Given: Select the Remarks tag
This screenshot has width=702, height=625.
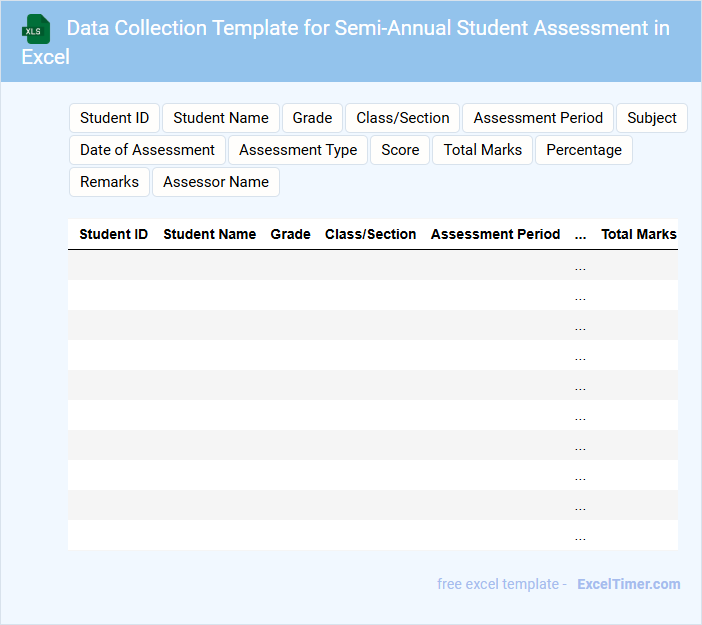Looking at the screenshot, I should point(109,182).
